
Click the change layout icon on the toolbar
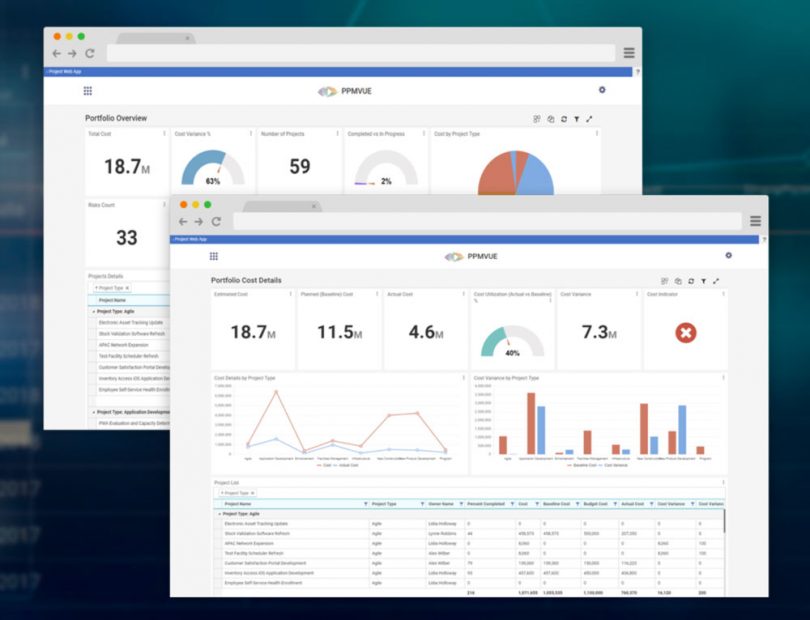coord(663,281)
